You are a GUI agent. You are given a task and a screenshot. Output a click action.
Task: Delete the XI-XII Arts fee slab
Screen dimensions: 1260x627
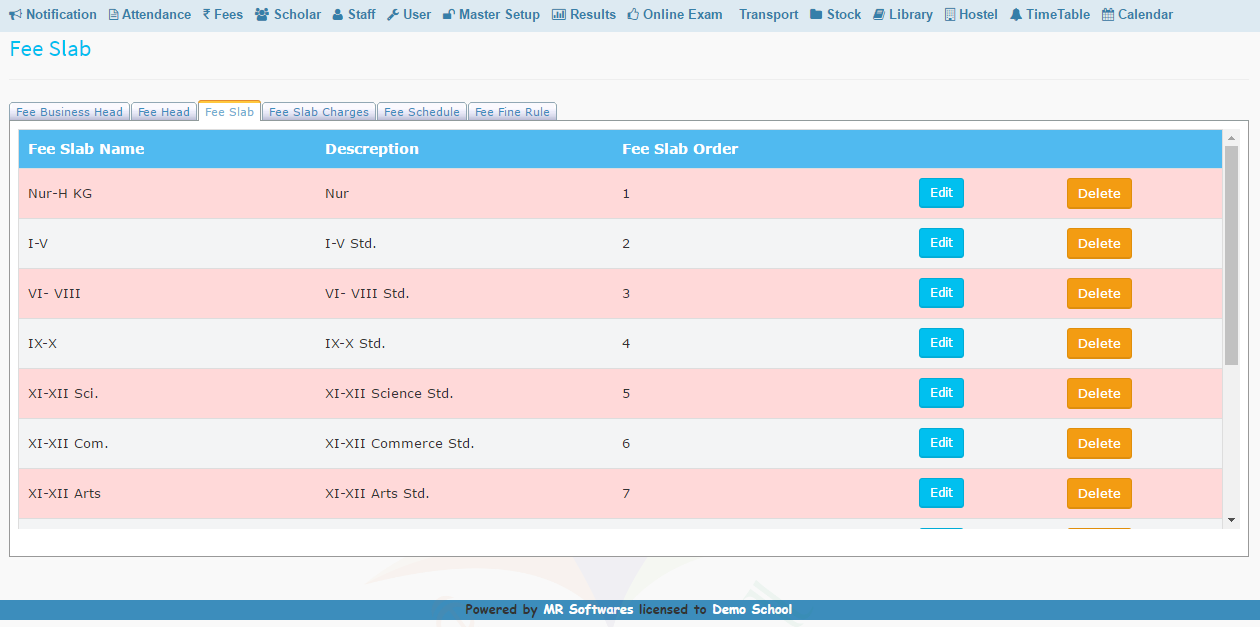[1099, 493]
